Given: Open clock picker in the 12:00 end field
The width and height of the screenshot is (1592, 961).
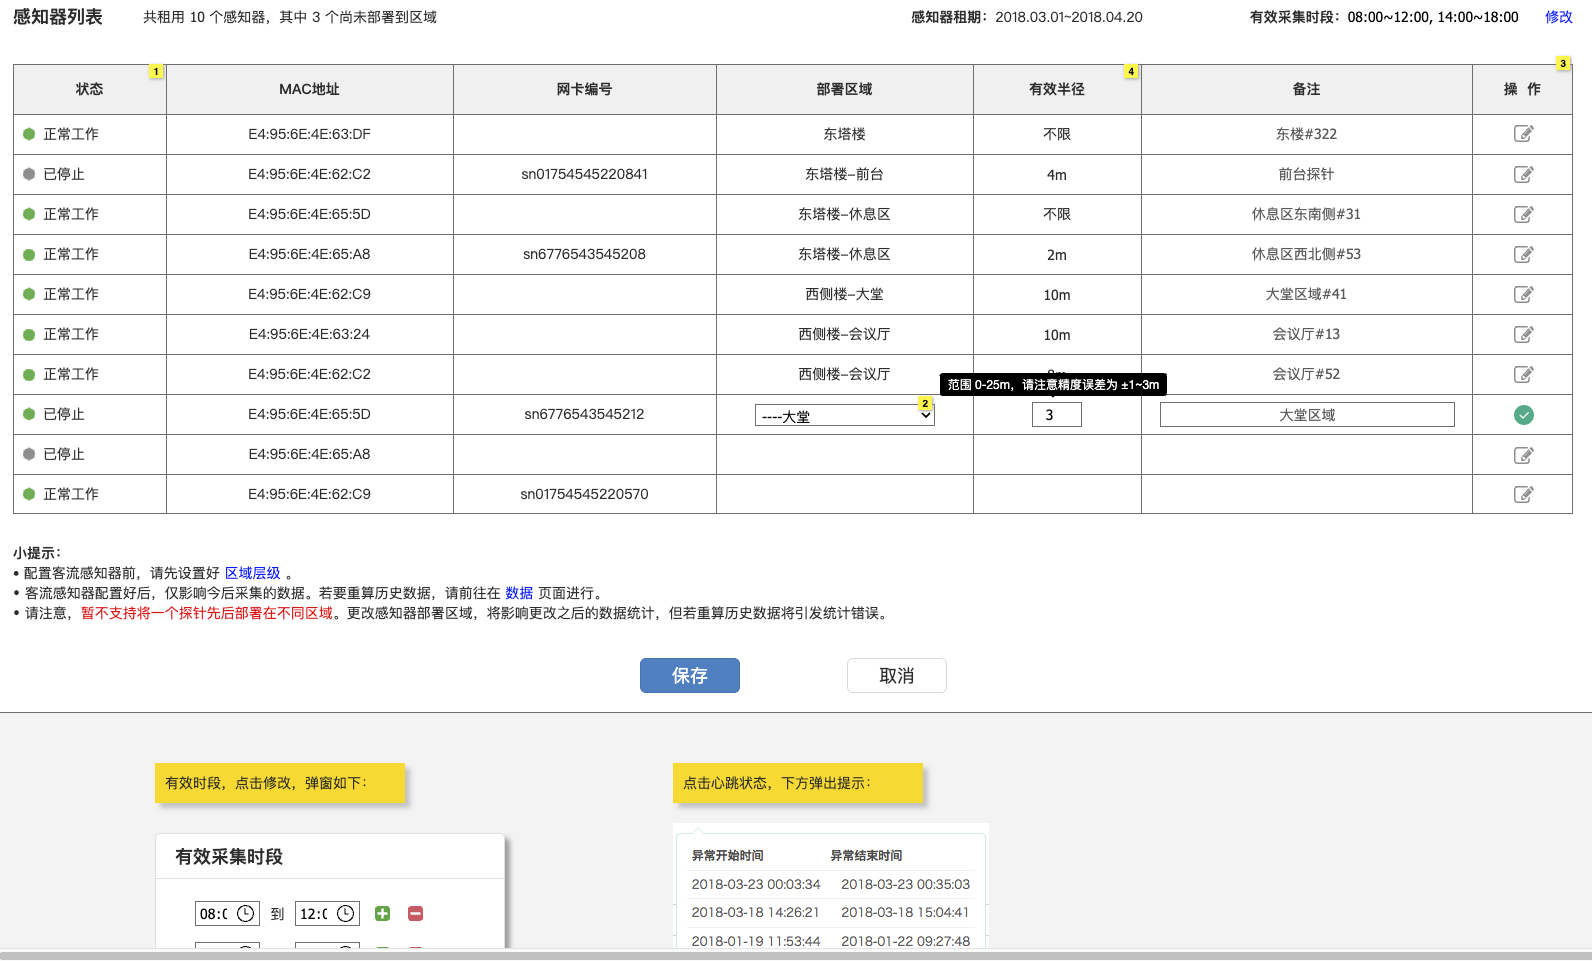Looking at the screenshot, I should click(345, 914).
